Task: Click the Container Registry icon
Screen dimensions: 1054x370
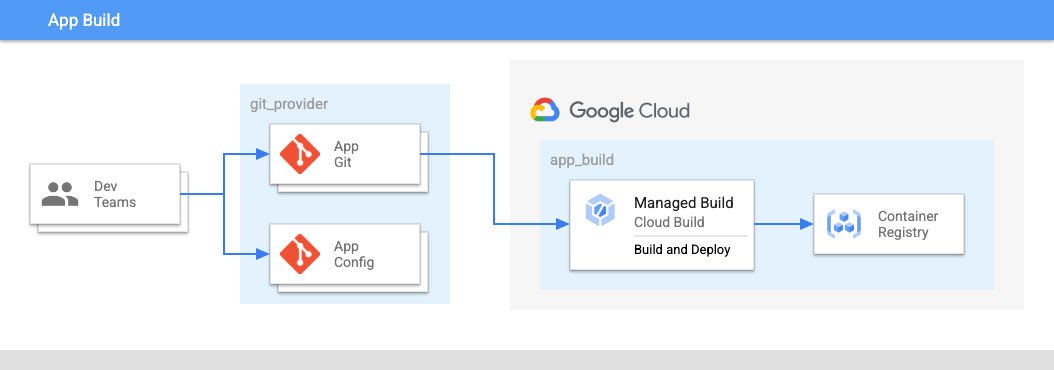Action: (843, 224)
